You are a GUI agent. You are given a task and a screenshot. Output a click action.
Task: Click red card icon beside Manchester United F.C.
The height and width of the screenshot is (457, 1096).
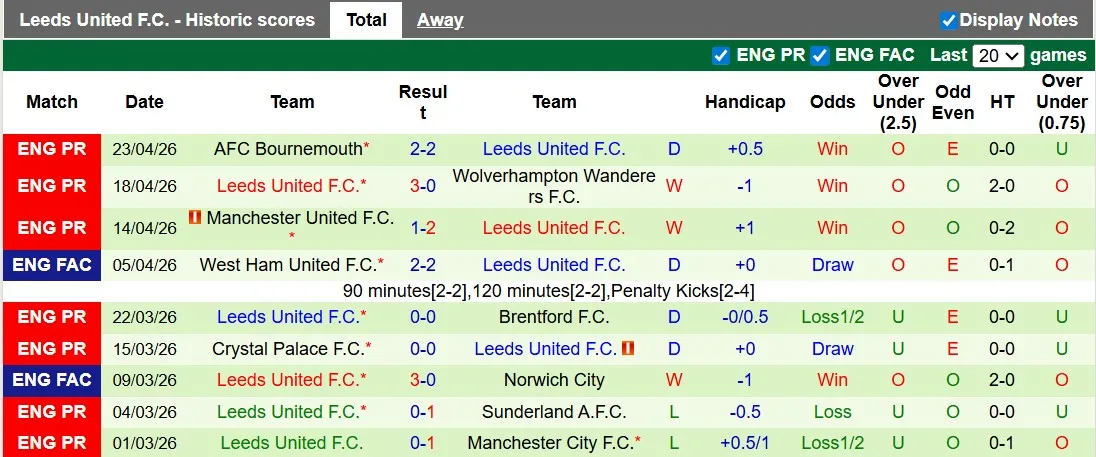tap(195, 217)
